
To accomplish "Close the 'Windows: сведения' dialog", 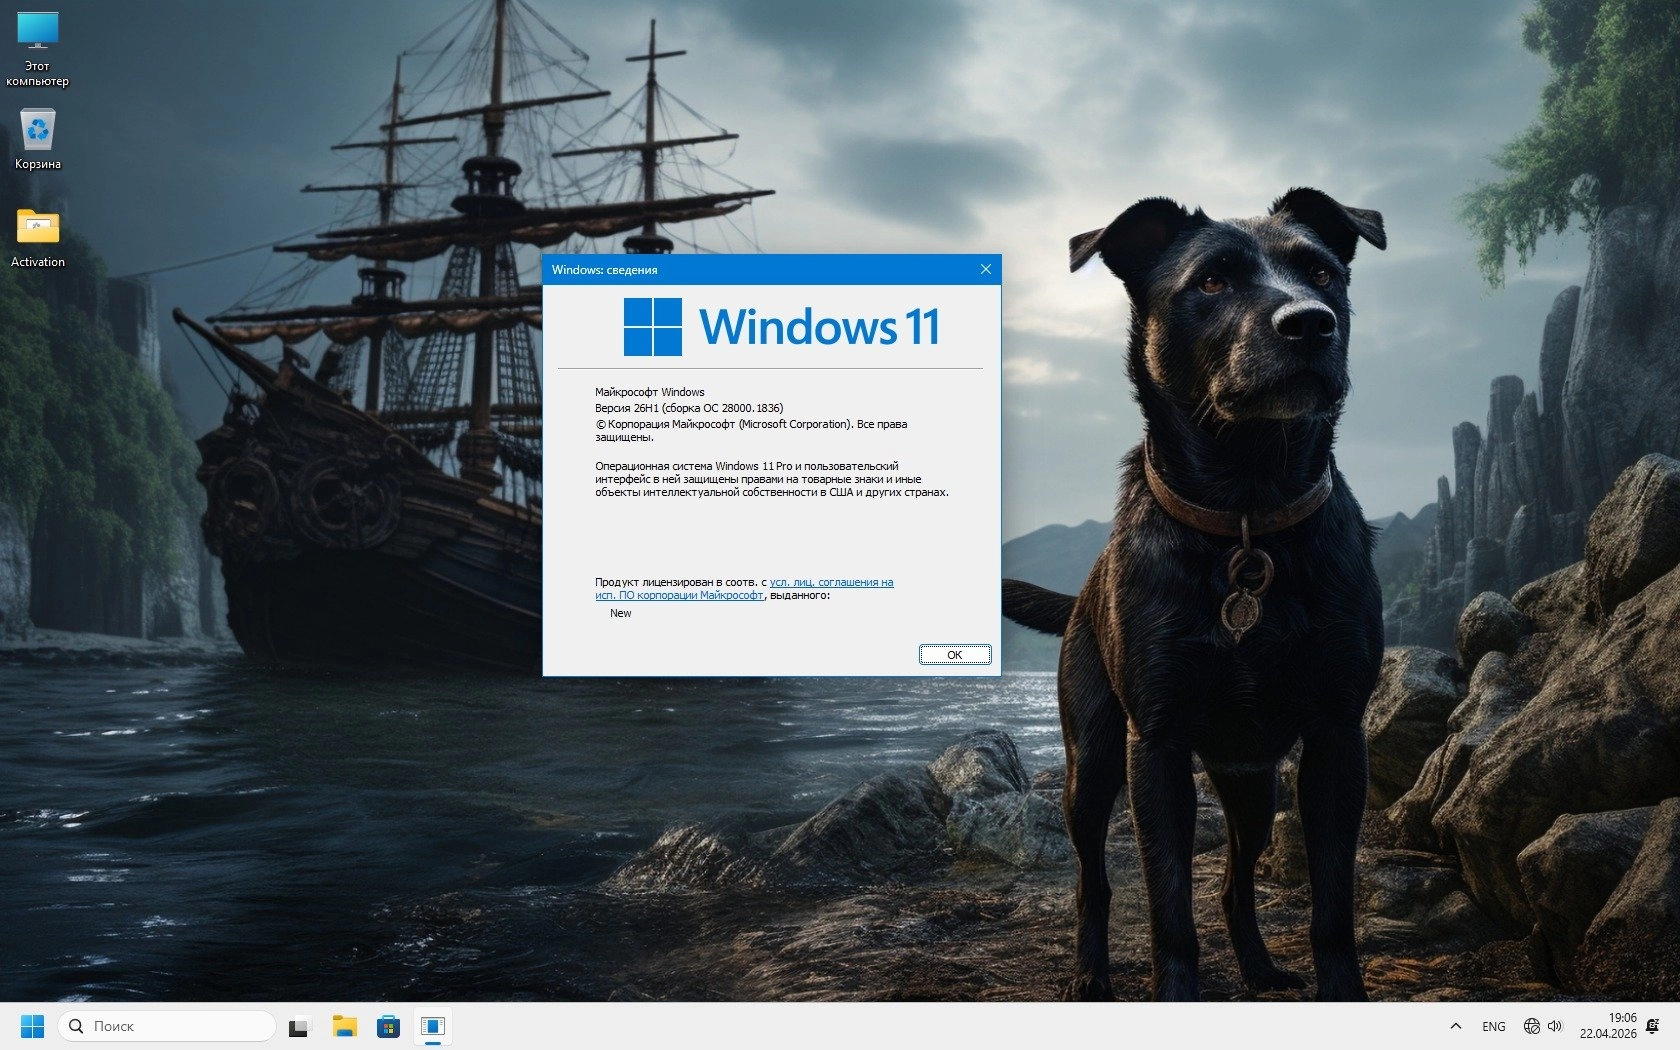I will click(985, 269).
